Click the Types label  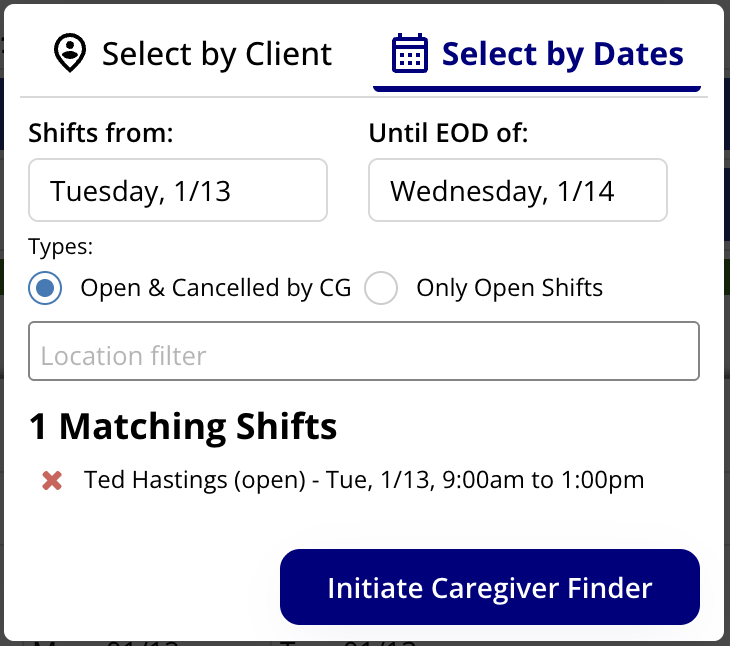61,247
